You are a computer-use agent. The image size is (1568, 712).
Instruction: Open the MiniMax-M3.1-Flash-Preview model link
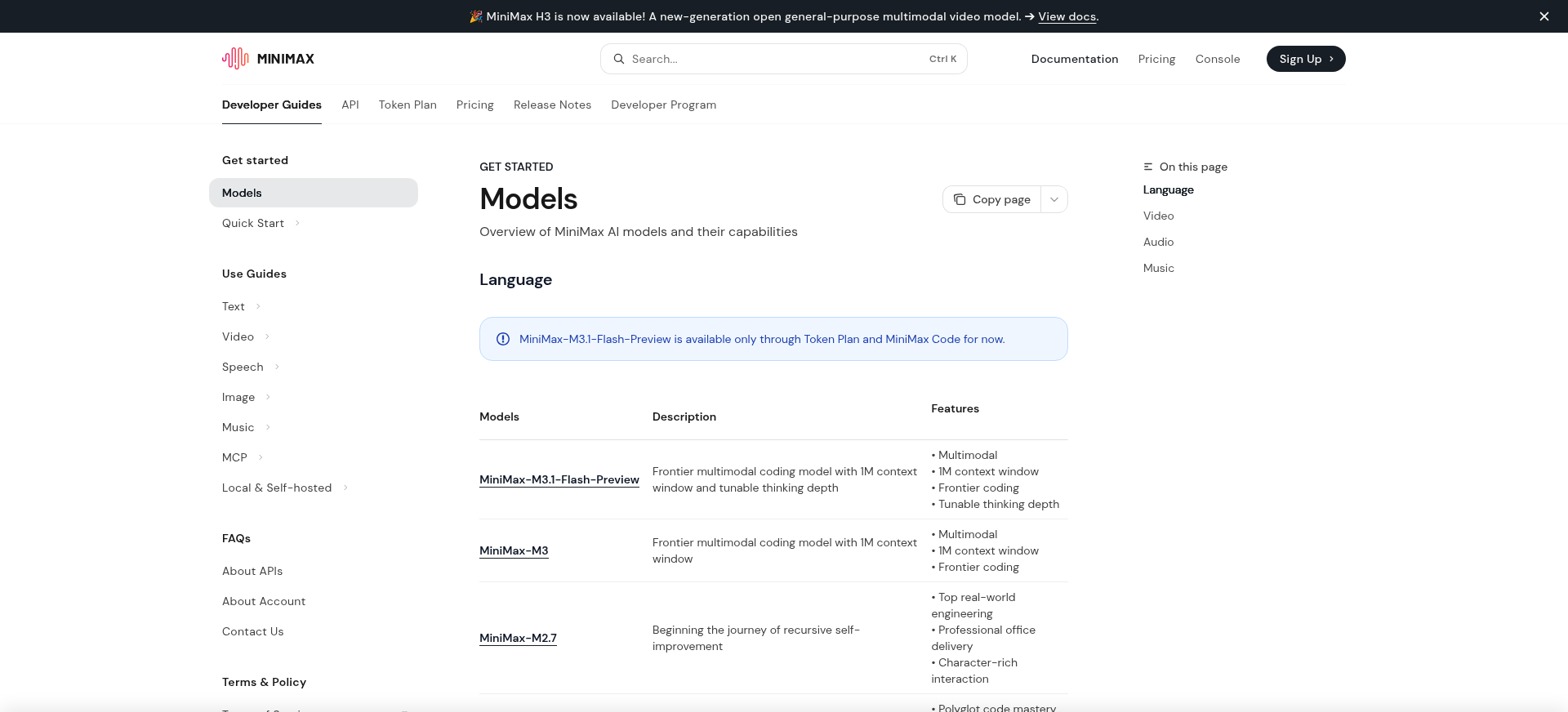click(x=559, y=480)
